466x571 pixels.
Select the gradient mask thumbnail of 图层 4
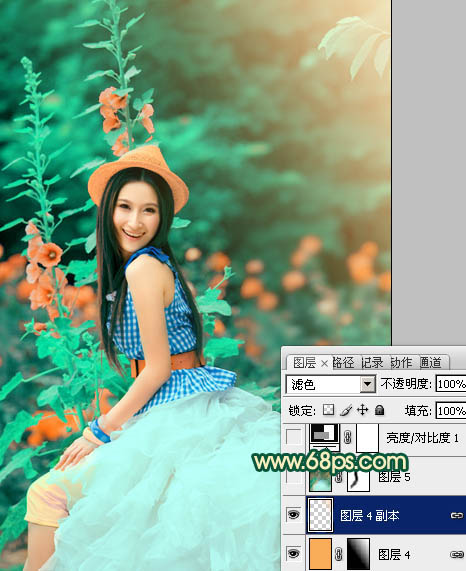[358, 554]
